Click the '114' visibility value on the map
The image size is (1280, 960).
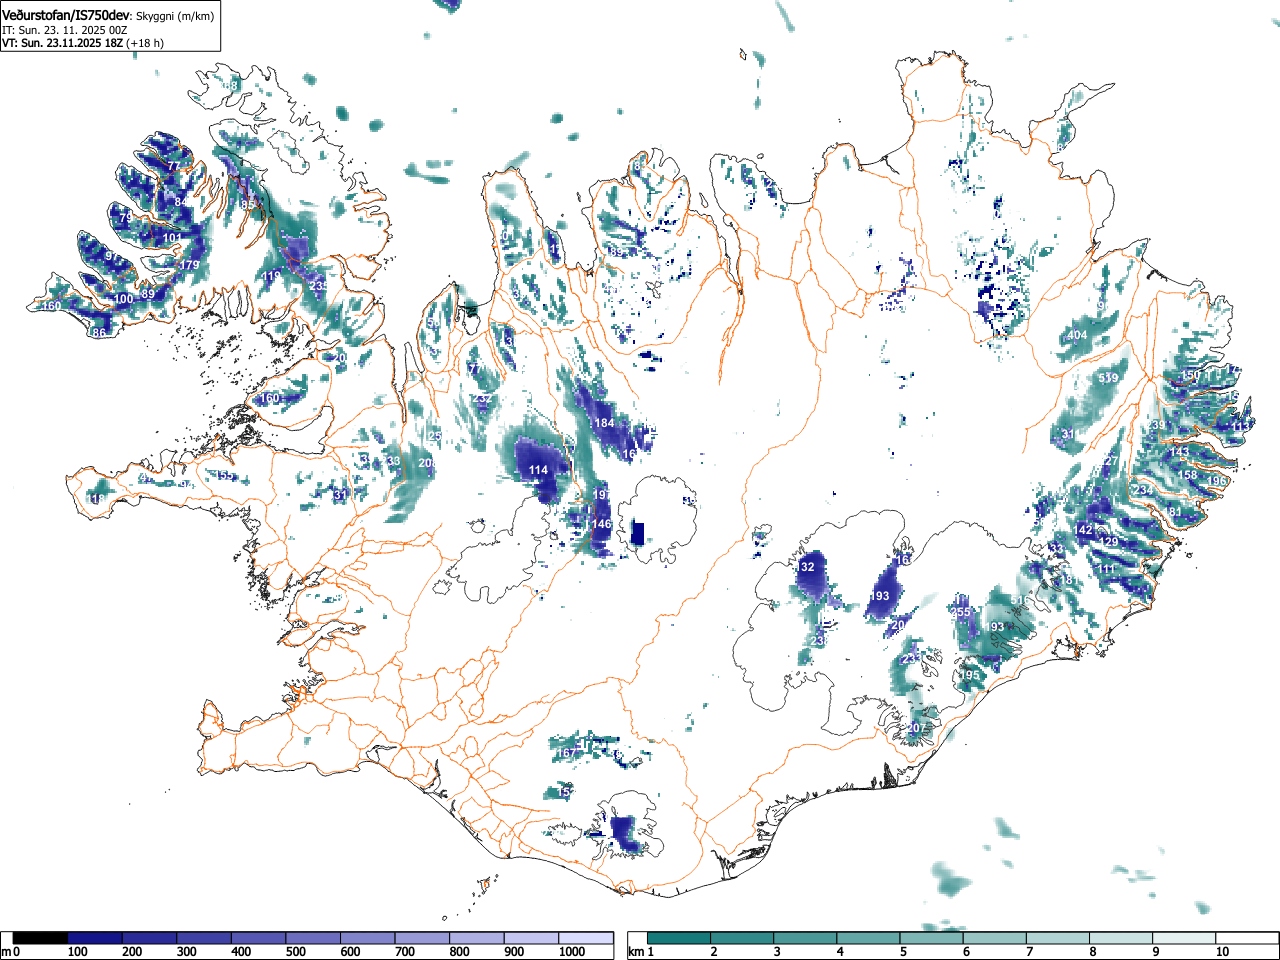[x=538, y=470]
